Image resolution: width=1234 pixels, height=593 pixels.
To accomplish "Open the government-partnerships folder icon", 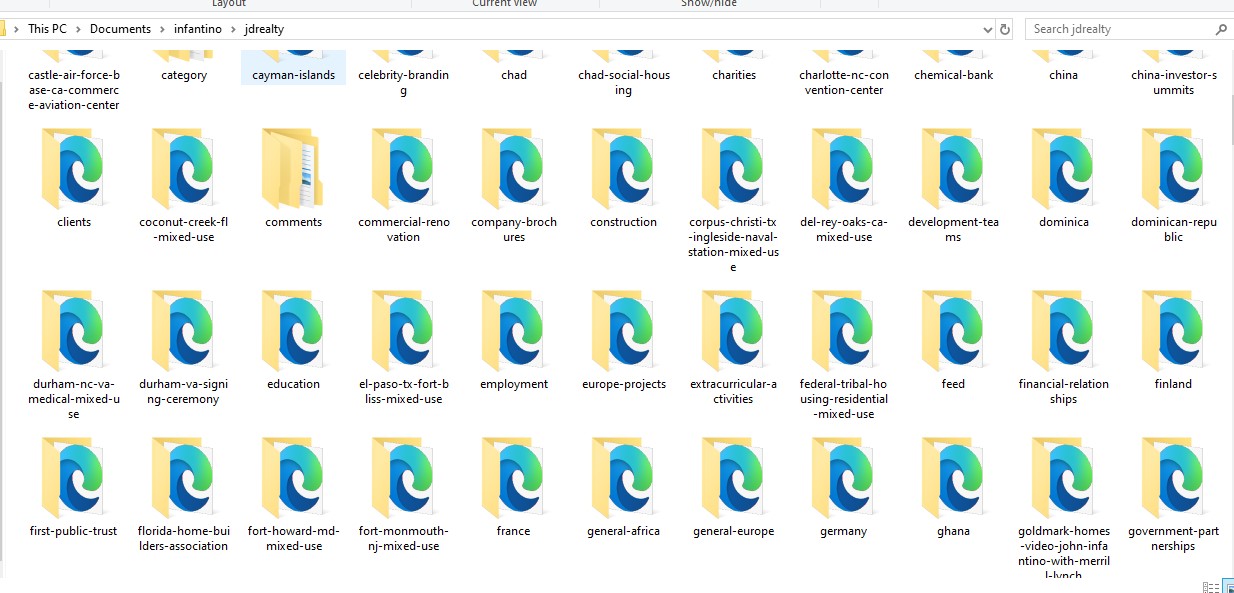I will click(x=1173, y=477).
